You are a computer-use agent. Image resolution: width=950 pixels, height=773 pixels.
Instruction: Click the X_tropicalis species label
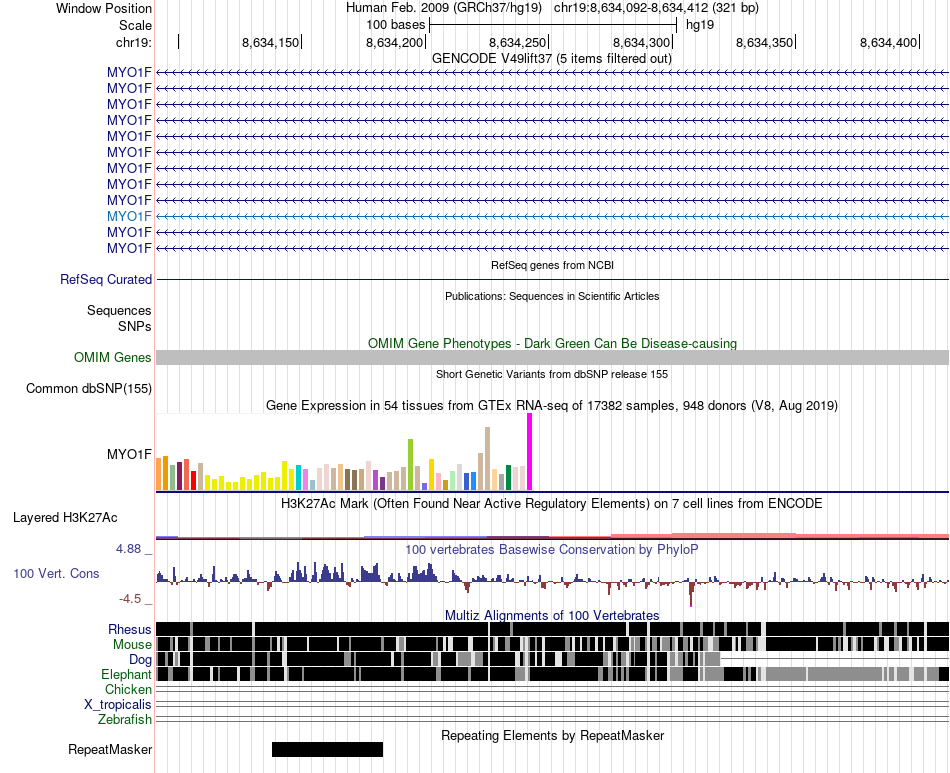(x=118, y=705)
